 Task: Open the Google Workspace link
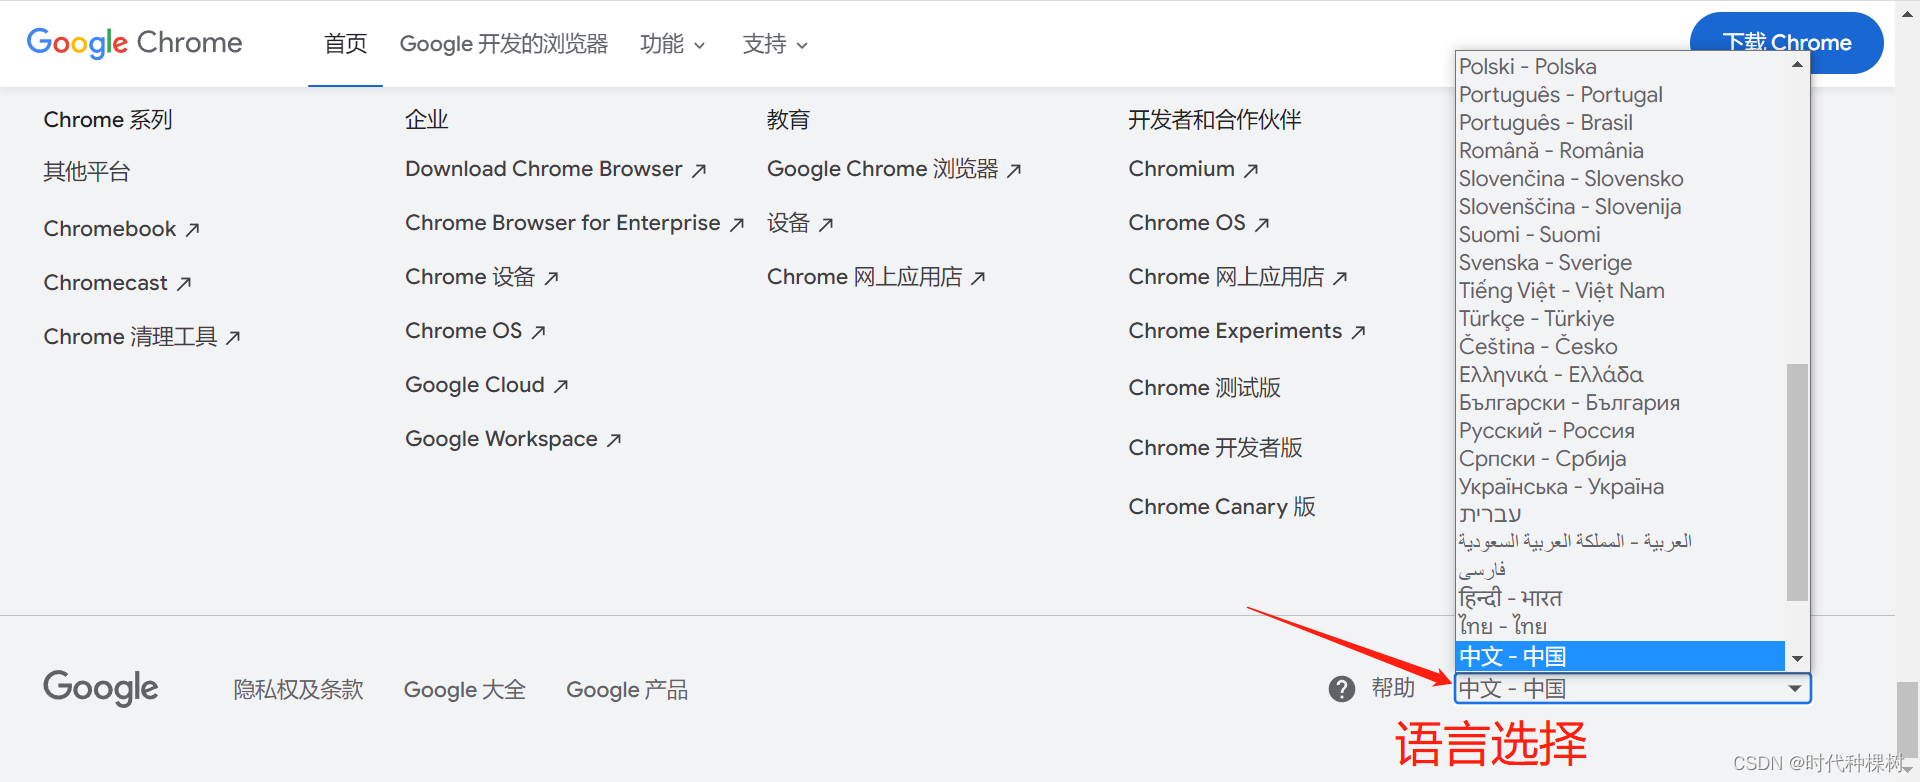(x=513, y=439)
